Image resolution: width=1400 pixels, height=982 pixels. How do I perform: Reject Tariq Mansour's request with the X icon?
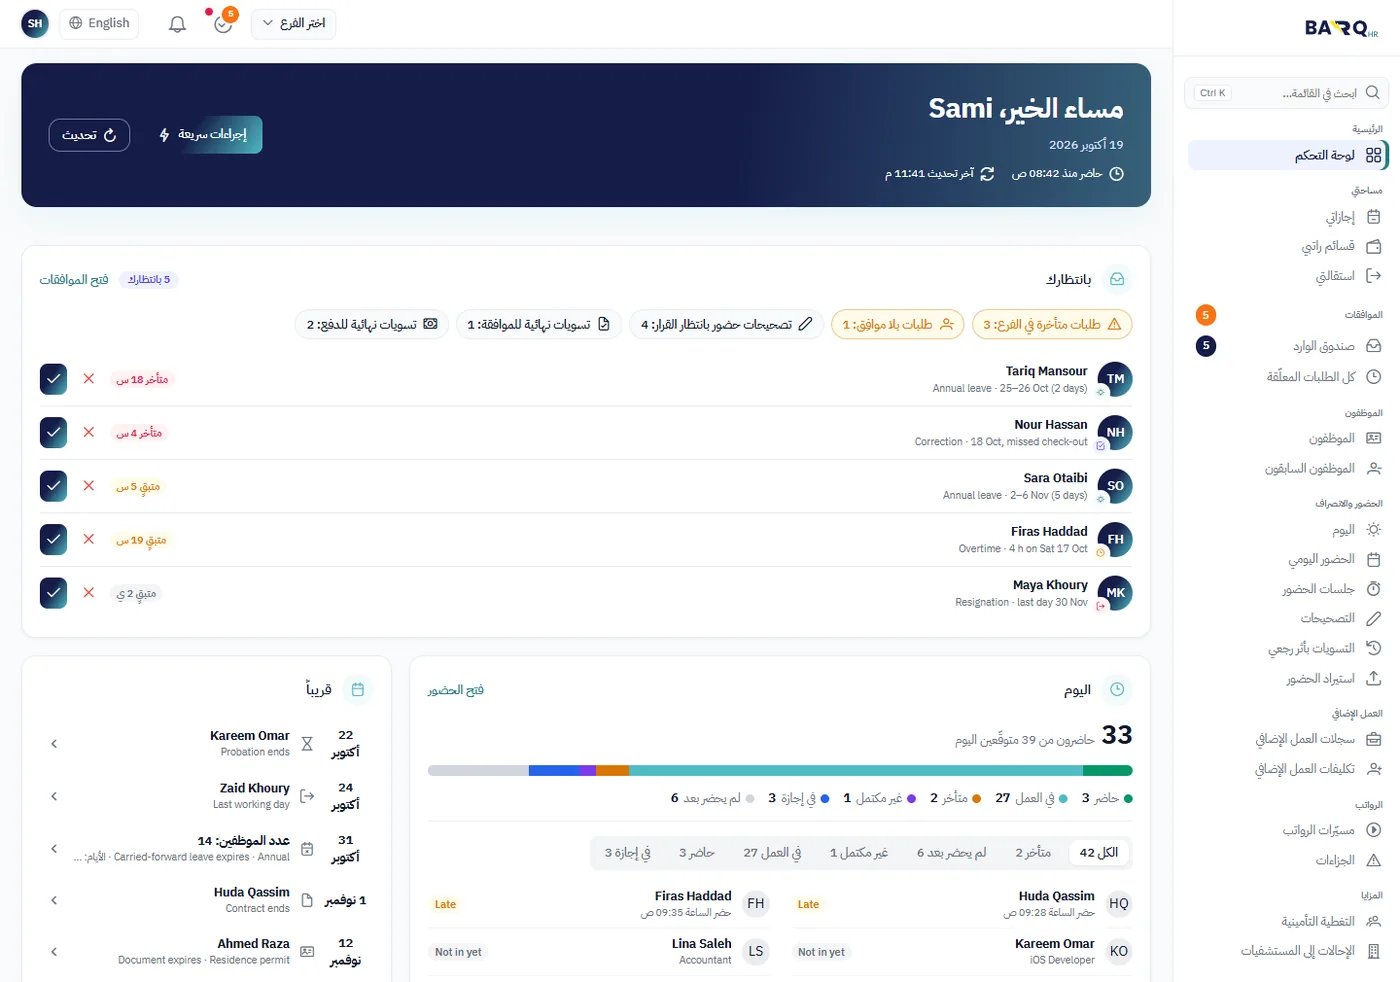89,379
